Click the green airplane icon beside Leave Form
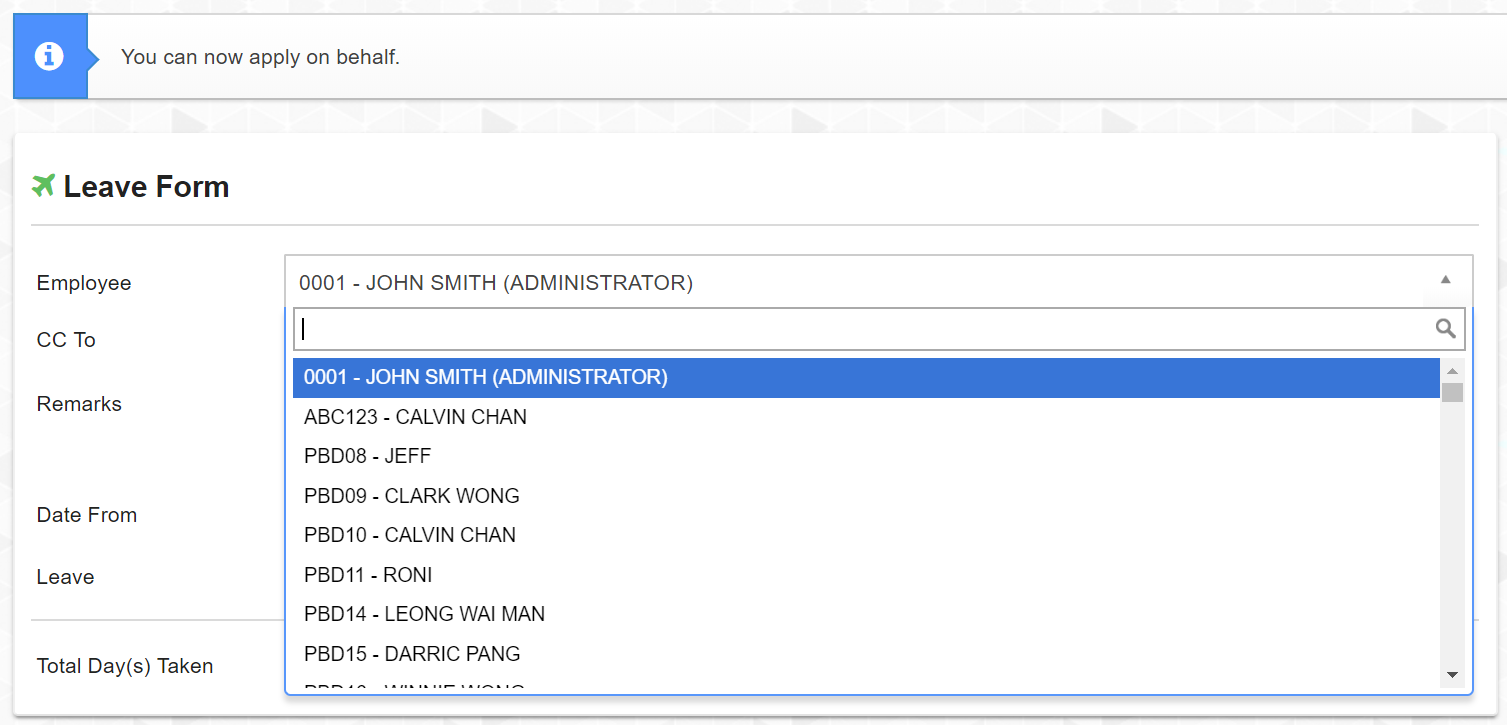This screenshot has width=1507, height=725. [43, 186]
